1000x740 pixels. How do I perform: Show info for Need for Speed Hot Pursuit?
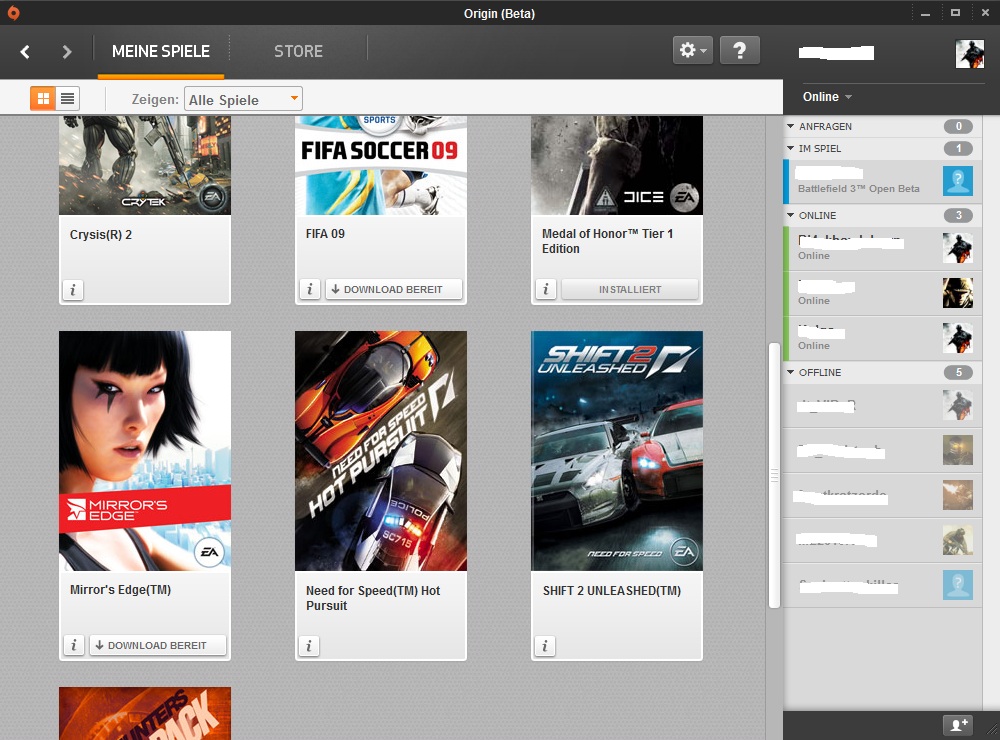(x=309, y=646)
